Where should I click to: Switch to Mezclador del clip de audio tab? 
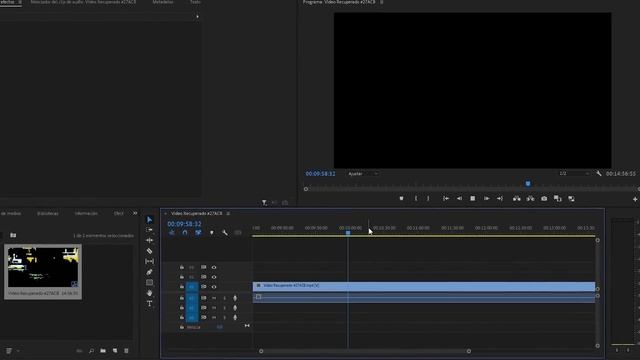[x=84, y=2]
